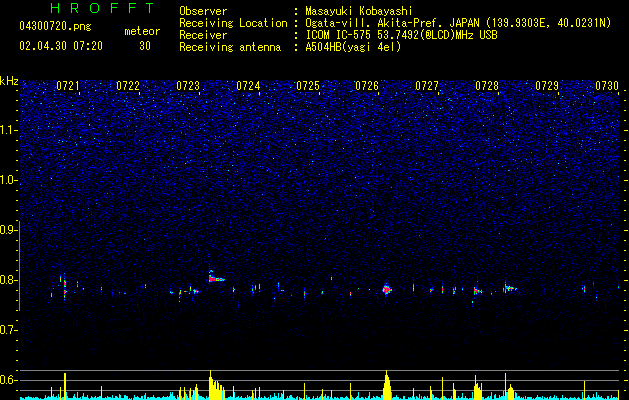This screenshot has width=629, height=400.
Task: Click the meteor count value 30
Action: pos(145,46)
